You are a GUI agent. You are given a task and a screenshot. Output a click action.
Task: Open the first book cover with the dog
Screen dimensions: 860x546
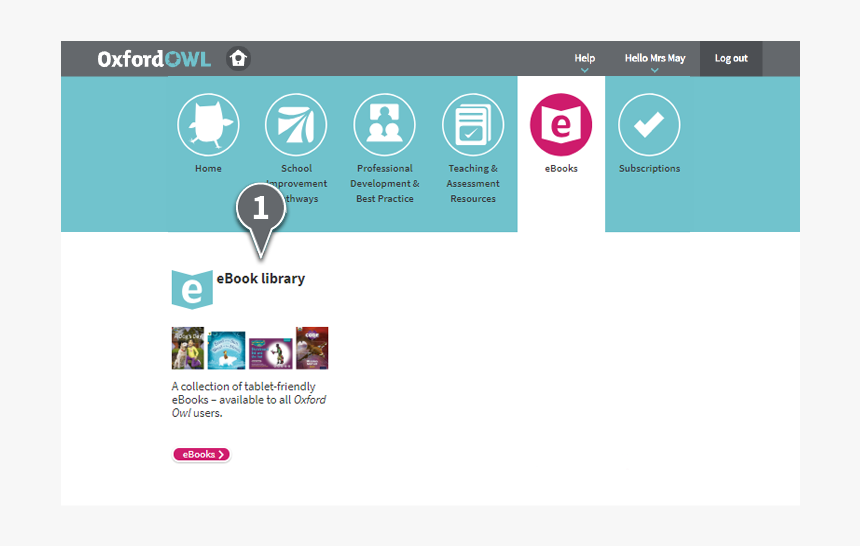188,348
